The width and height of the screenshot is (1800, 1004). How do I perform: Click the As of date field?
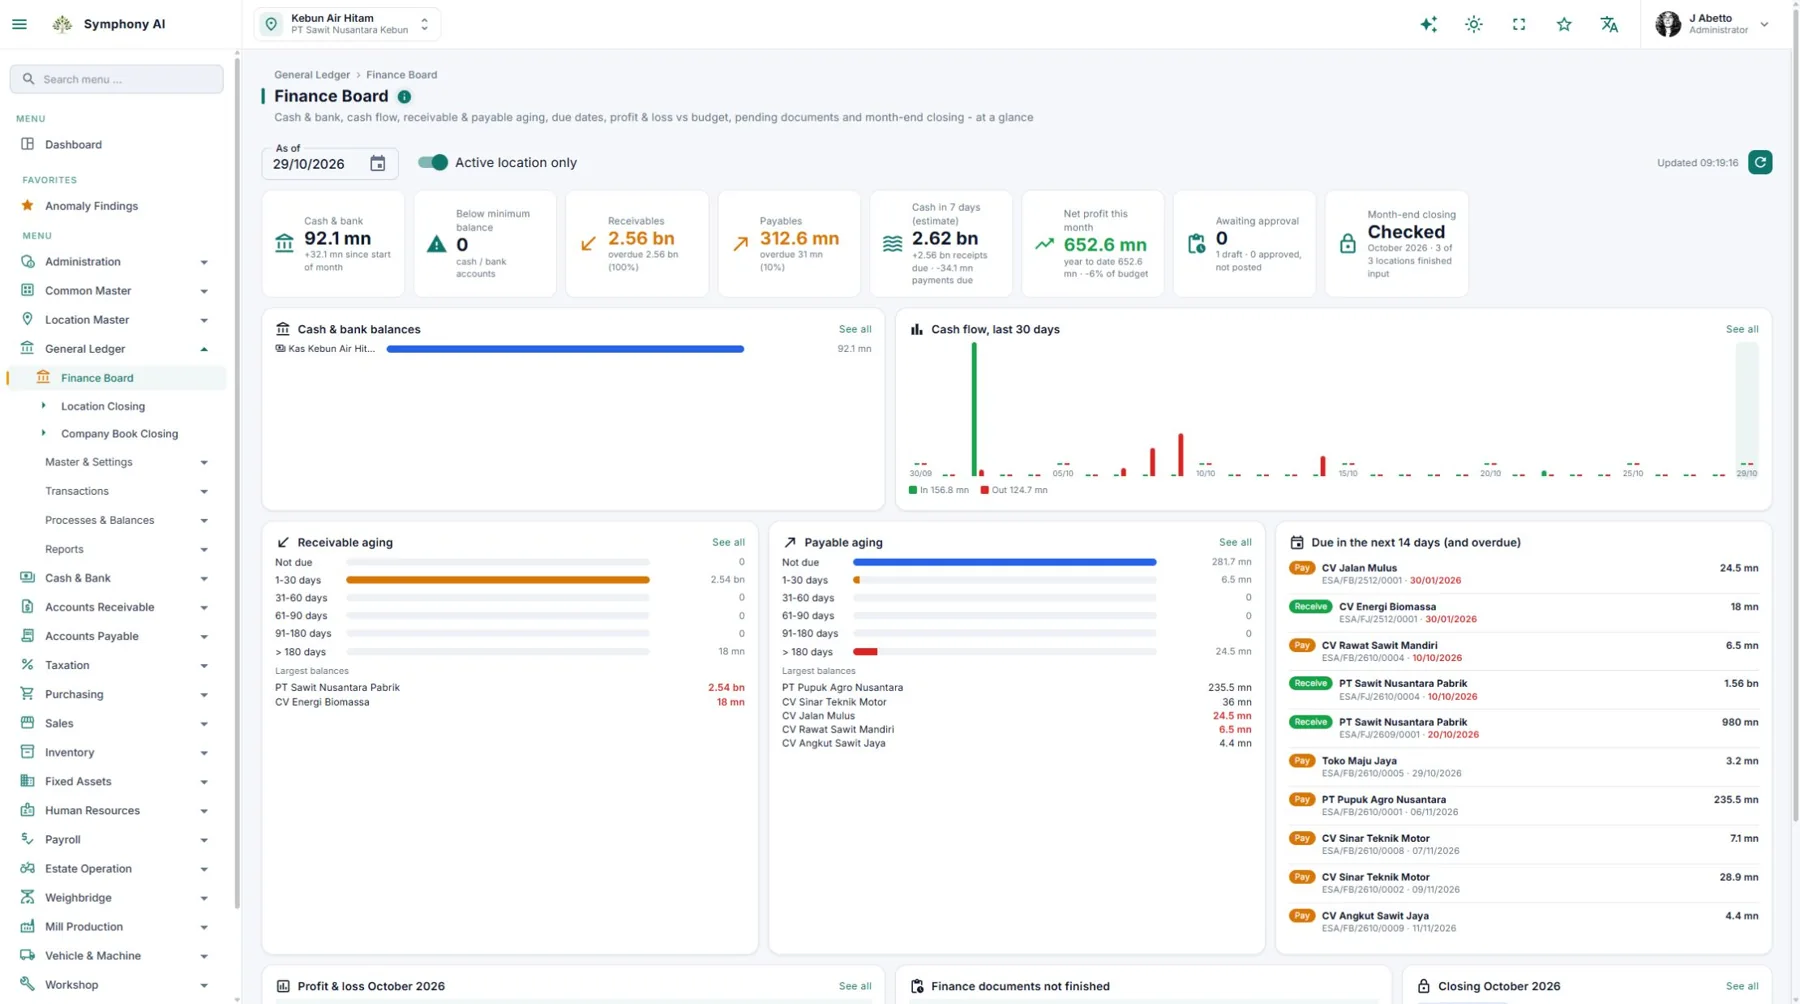click(330, 163)
